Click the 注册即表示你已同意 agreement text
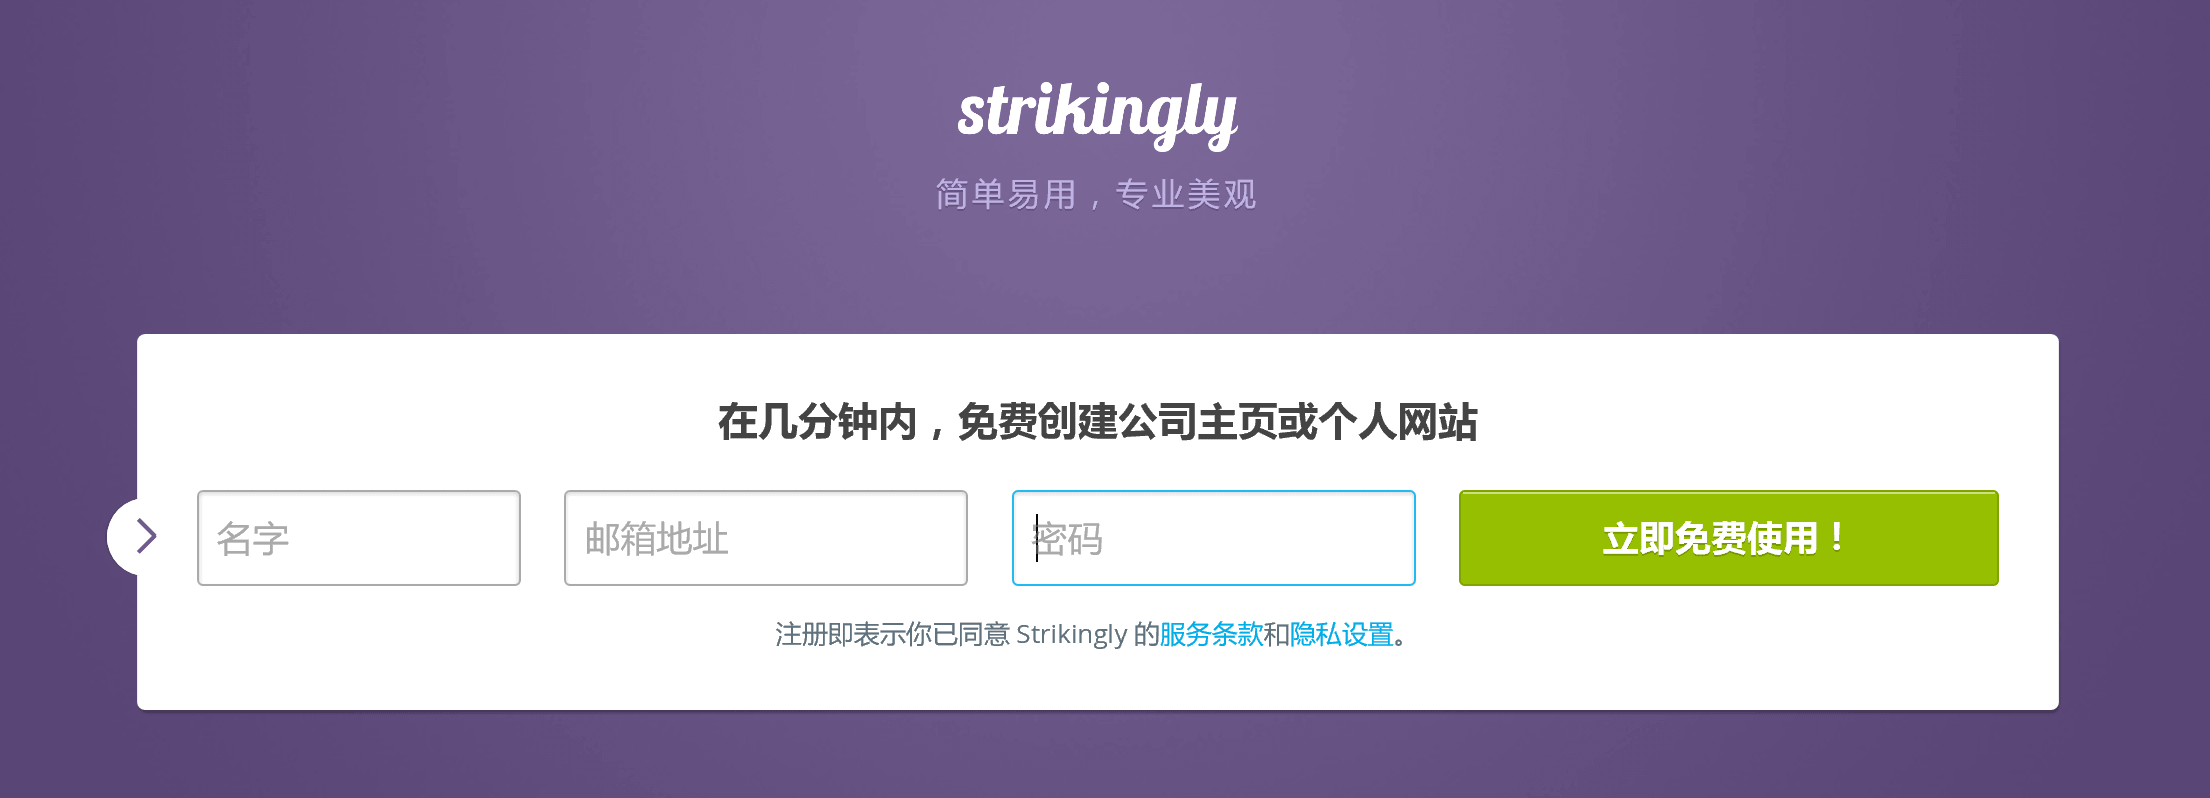 pyautogui.click(x=892, y=634)
